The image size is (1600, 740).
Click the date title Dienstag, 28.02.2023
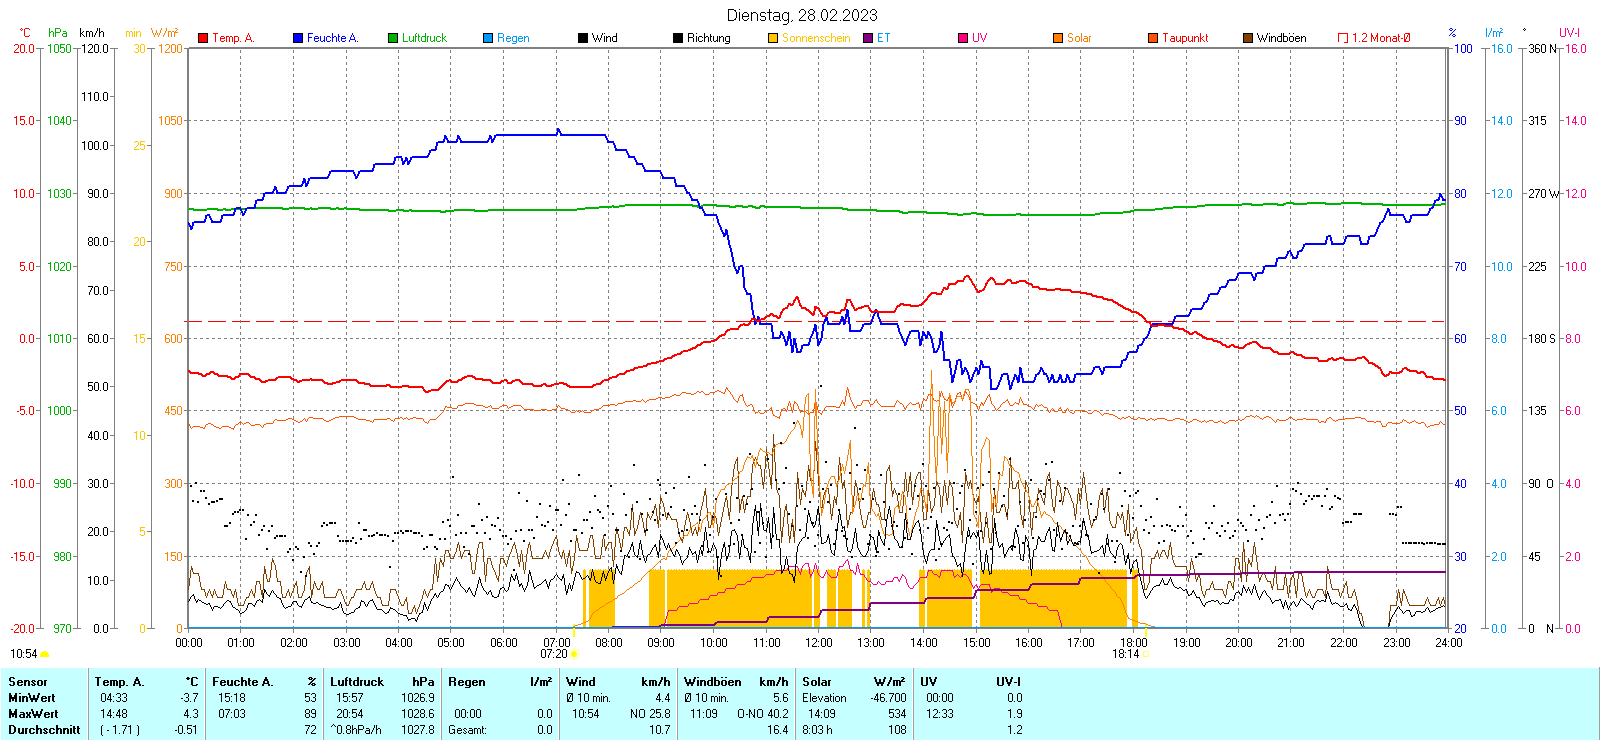pyautogui.click(x=802, y=15)
